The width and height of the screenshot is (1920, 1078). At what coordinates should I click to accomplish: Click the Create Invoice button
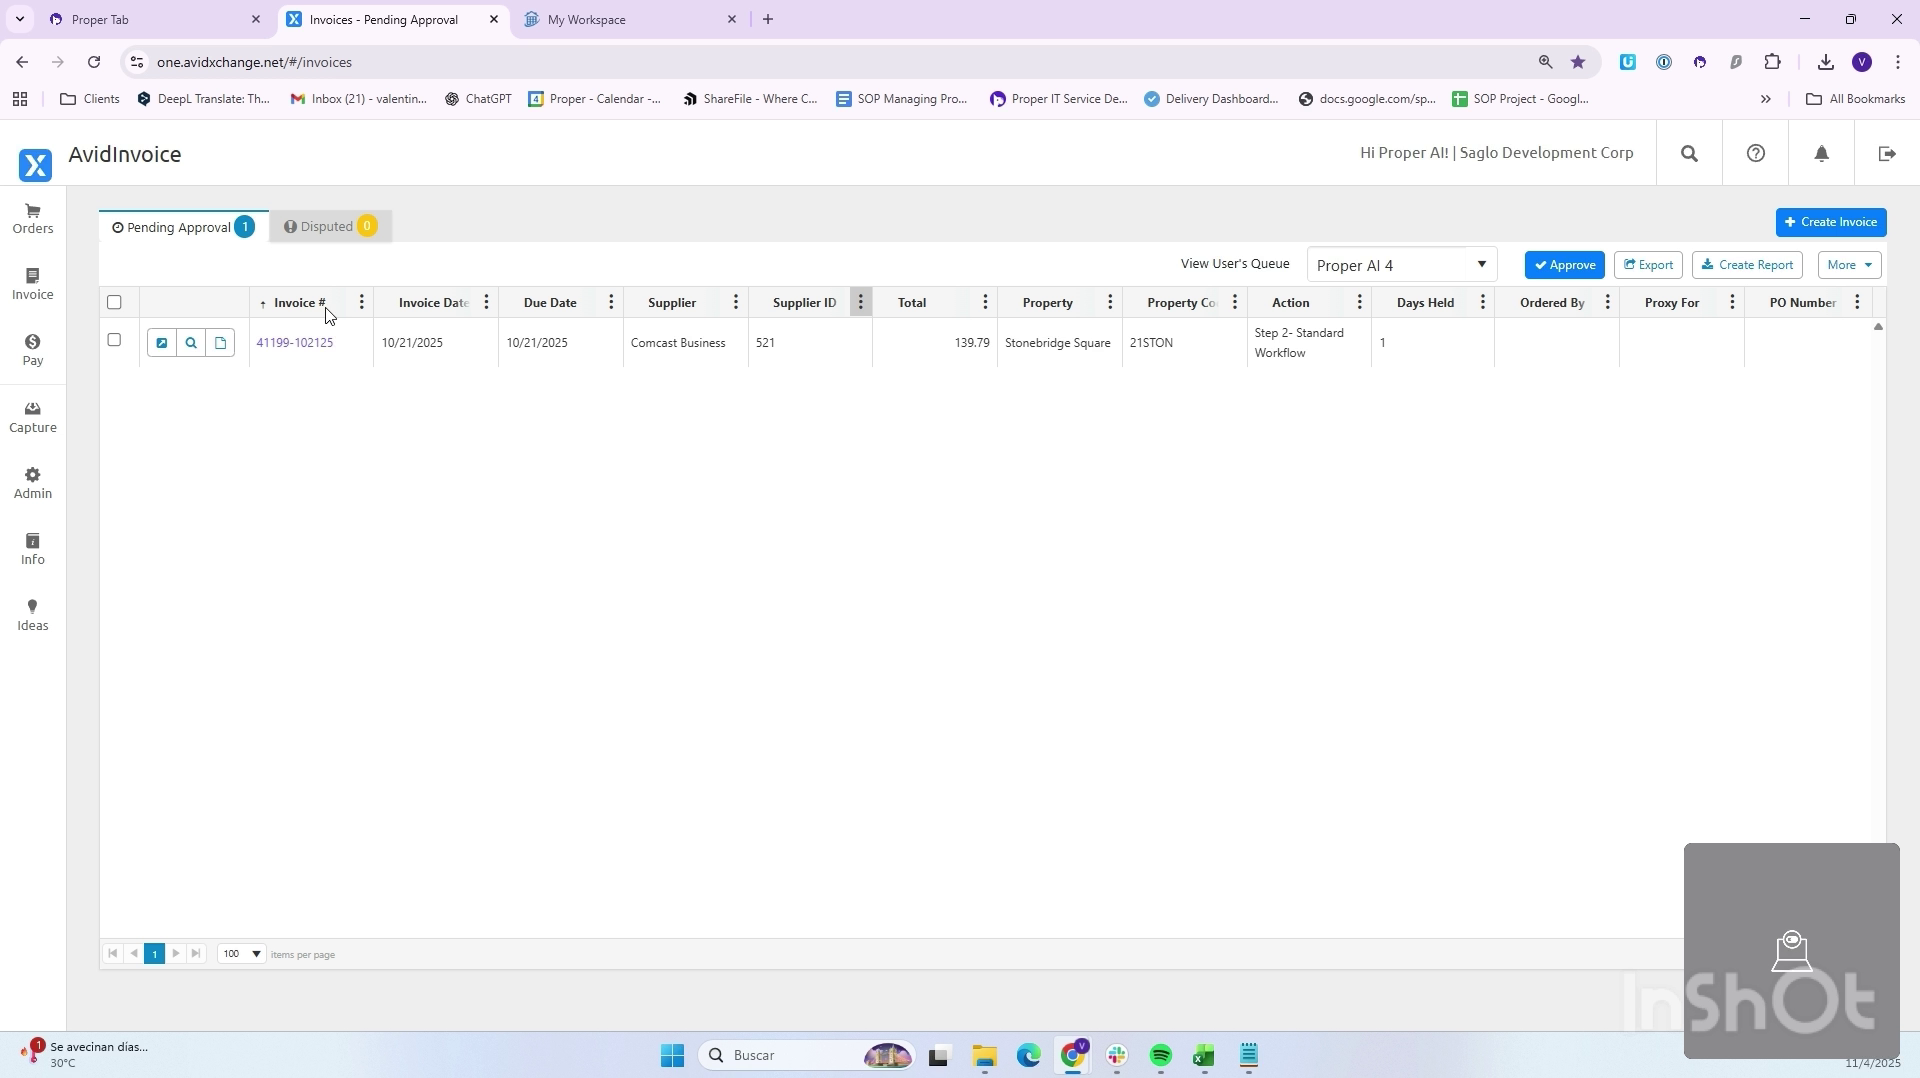point(1831,222)
